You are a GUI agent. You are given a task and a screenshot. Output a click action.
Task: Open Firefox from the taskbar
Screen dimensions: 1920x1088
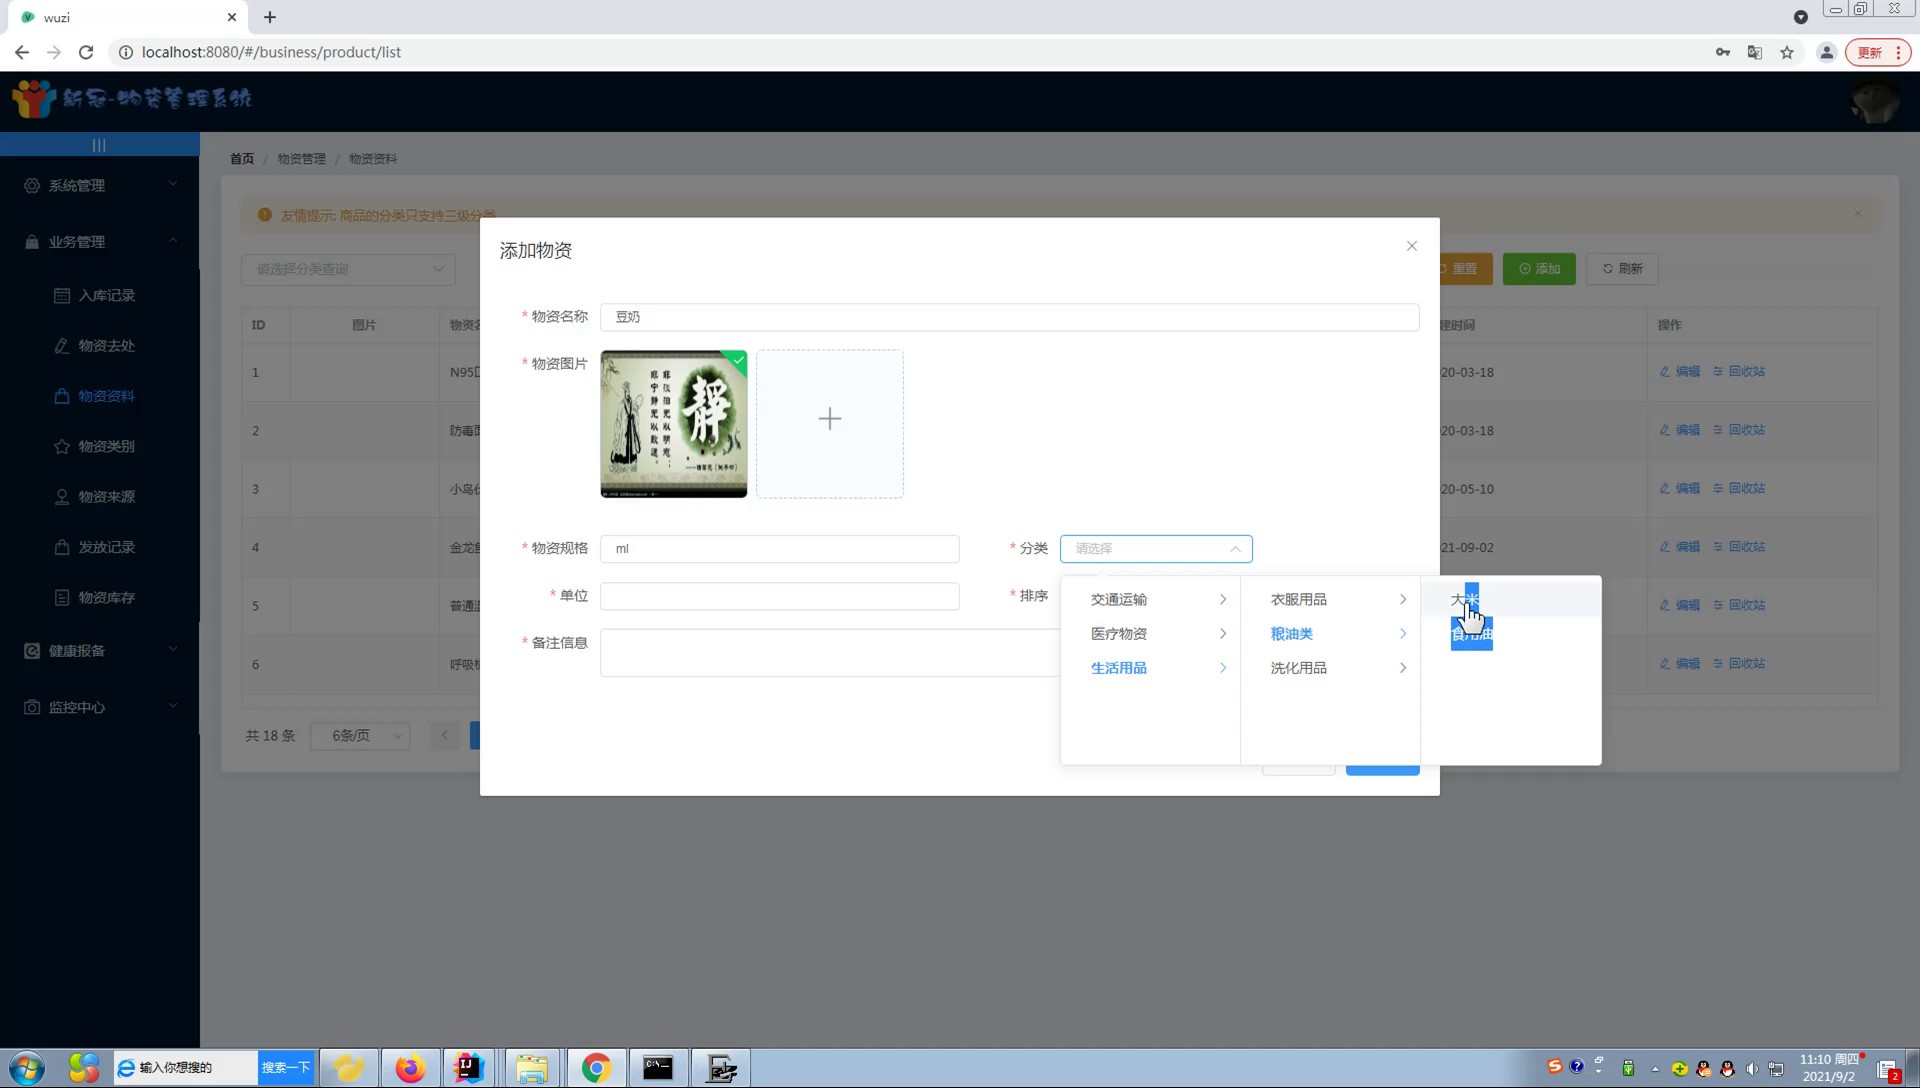[x=410, y=1068]
